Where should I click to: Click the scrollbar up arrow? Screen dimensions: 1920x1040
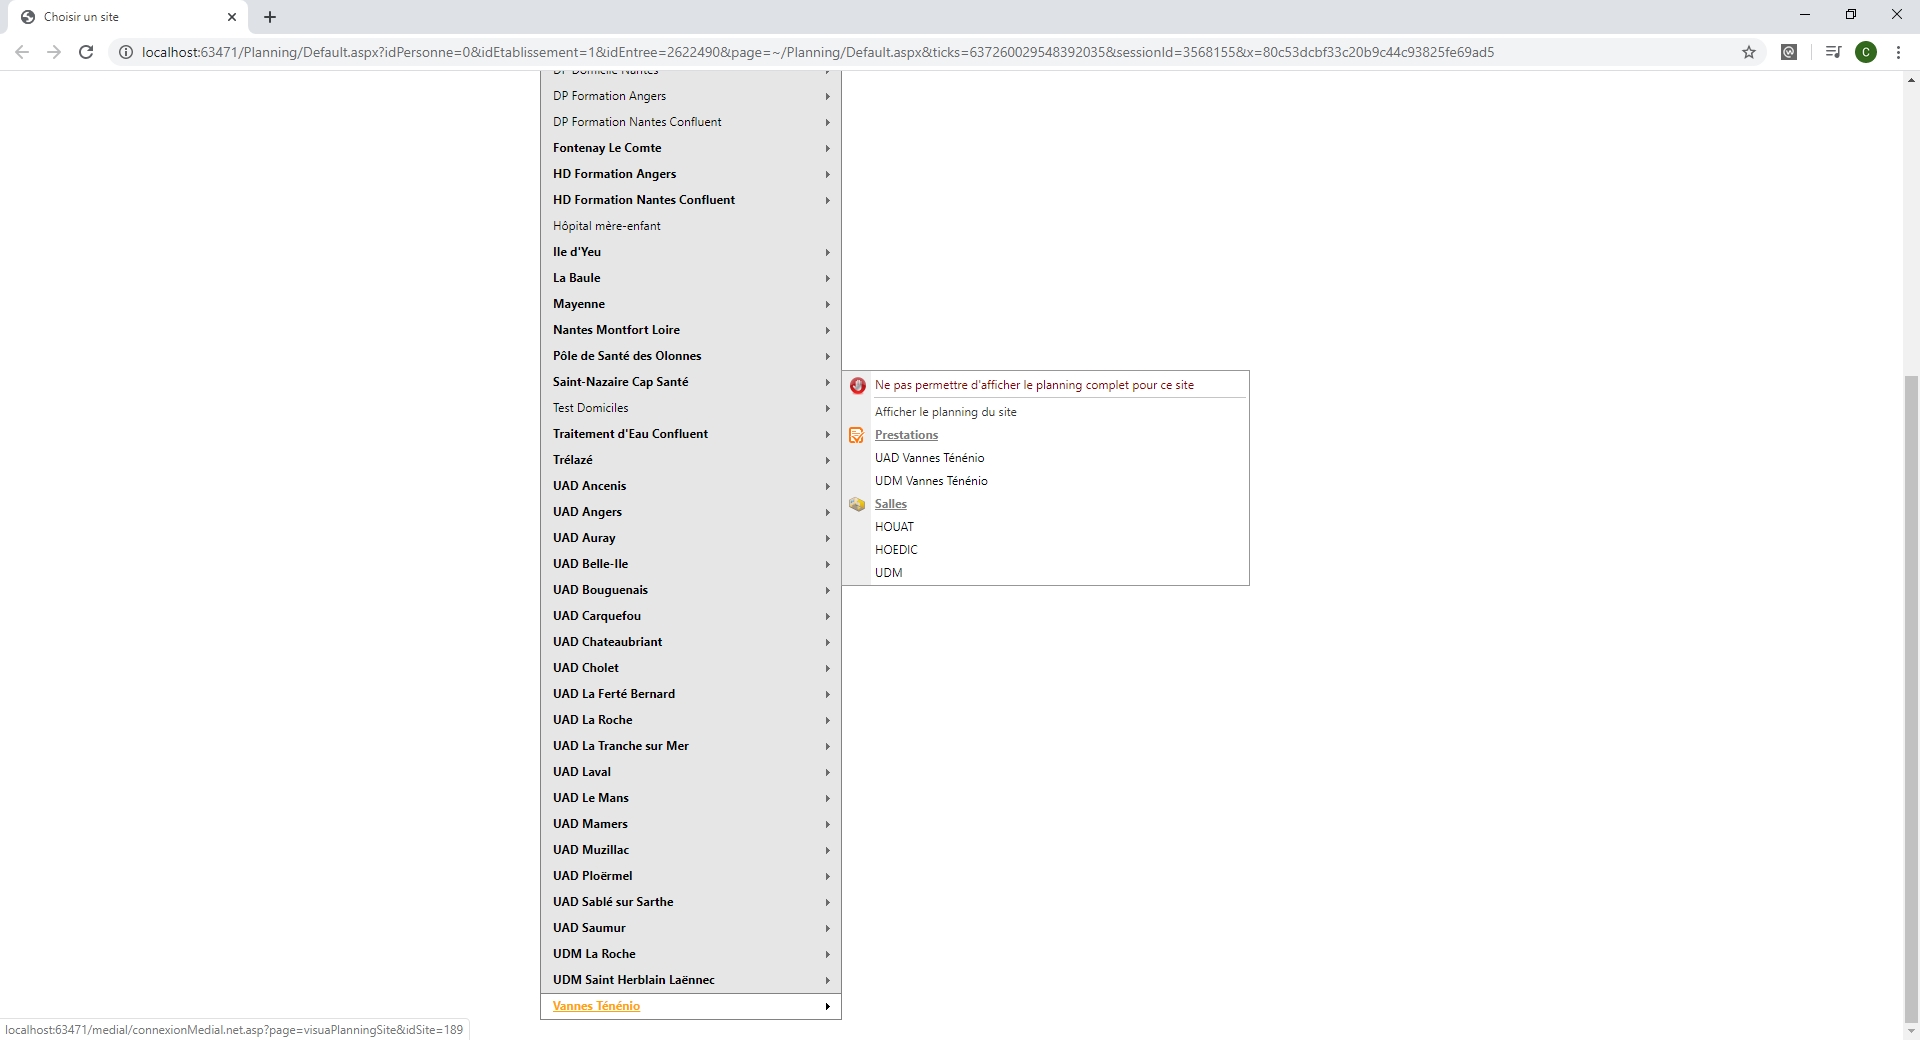point(1911,80)
